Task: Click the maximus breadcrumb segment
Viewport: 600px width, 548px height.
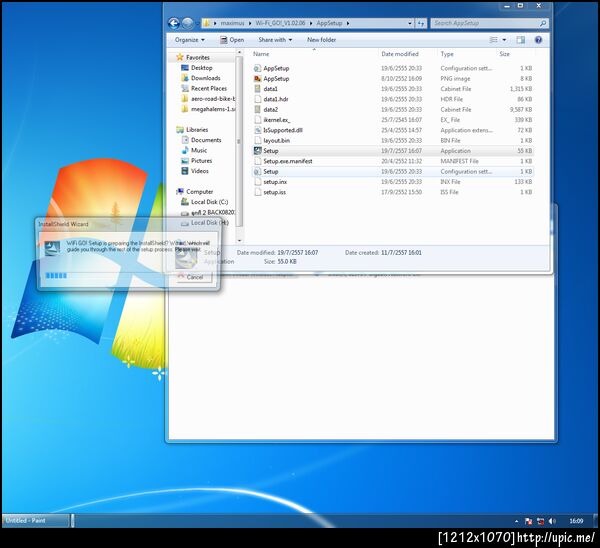Action: click(x=232, y=23)
